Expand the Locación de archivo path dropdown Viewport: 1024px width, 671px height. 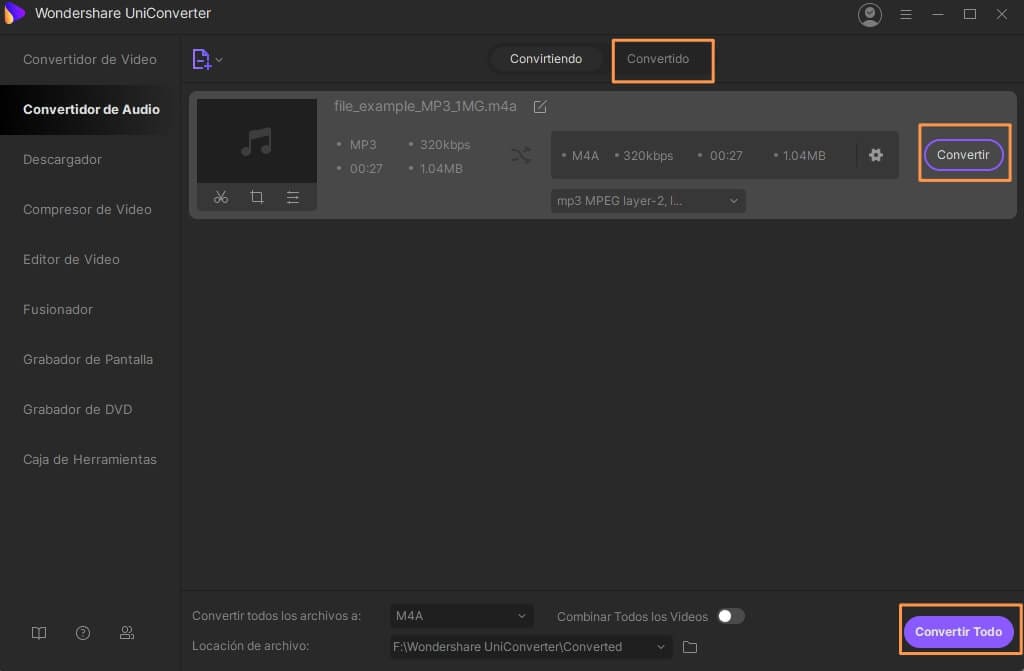[661, 647]
